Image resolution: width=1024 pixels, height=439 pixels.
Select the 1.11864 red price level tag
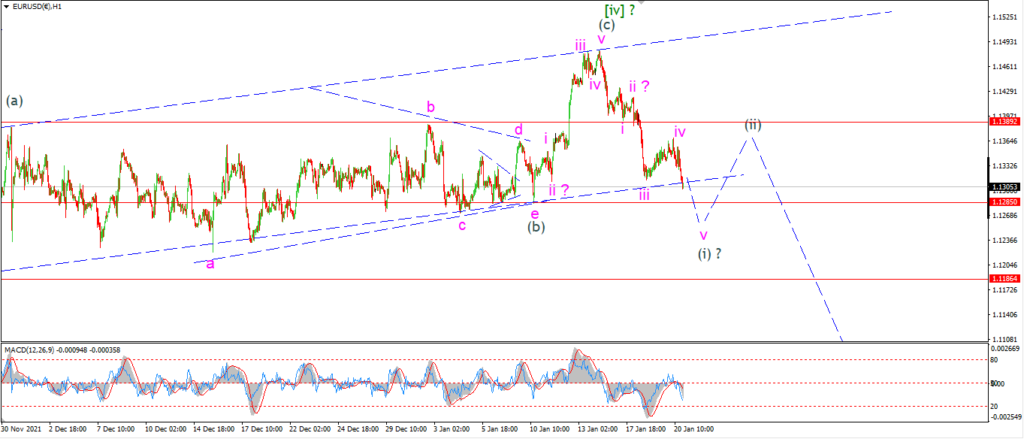coord(1002,278)
